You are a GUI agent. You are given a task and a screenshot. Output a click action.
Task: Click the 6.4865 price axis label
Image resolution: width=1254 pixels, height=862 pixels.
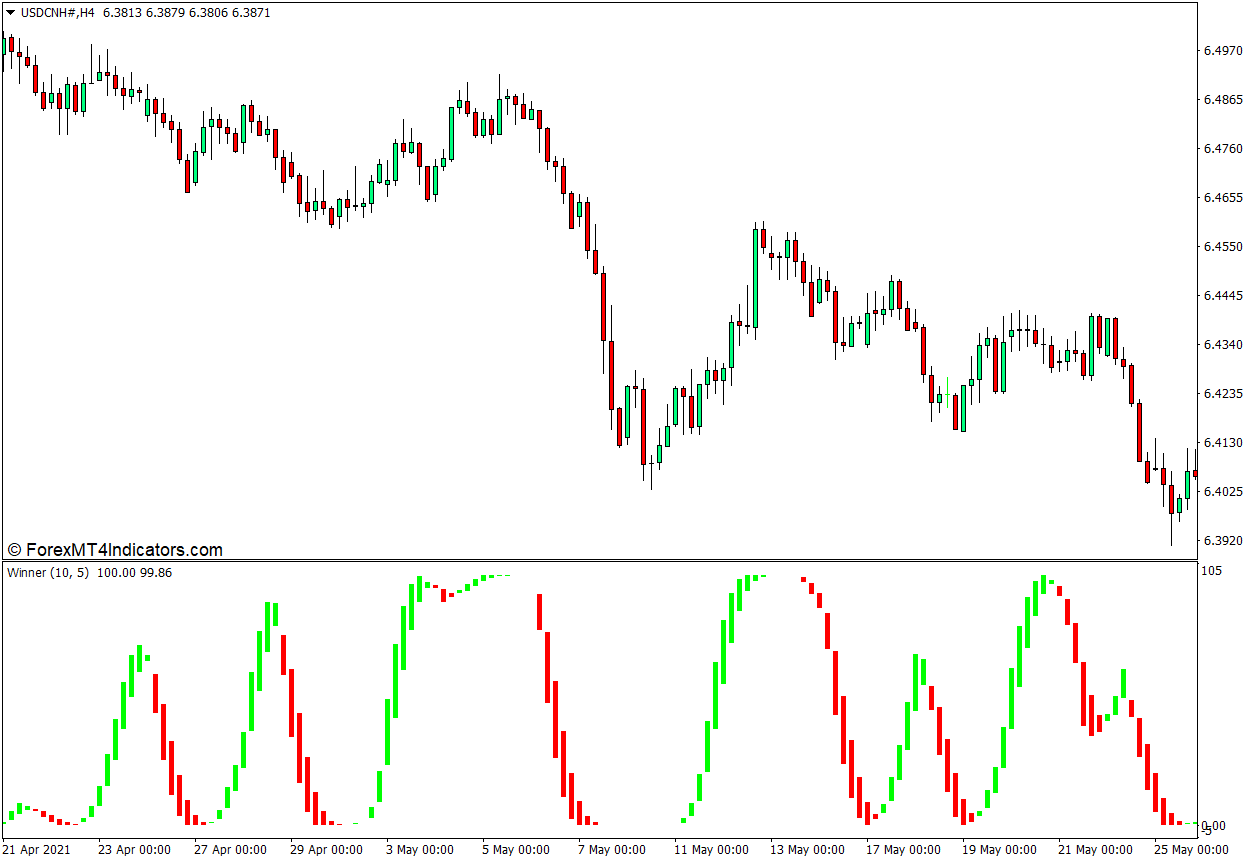(x=1224, y=100)
